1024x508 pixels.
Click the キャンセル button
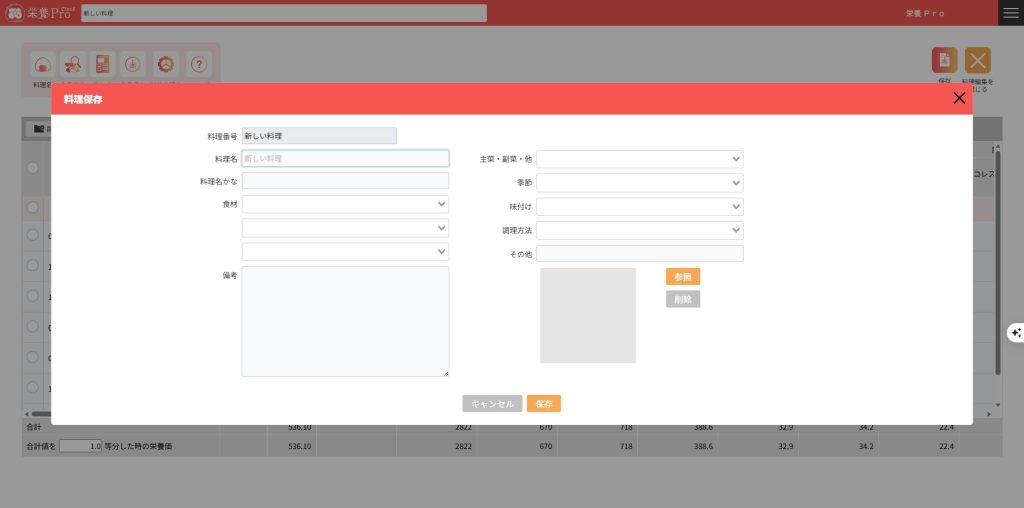click(492, 404)
